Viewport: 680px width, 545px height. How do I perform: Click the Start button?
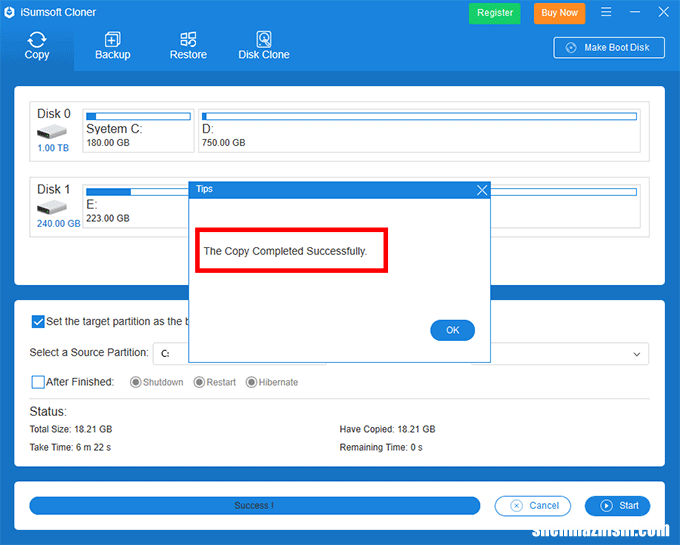pos(617,506)
